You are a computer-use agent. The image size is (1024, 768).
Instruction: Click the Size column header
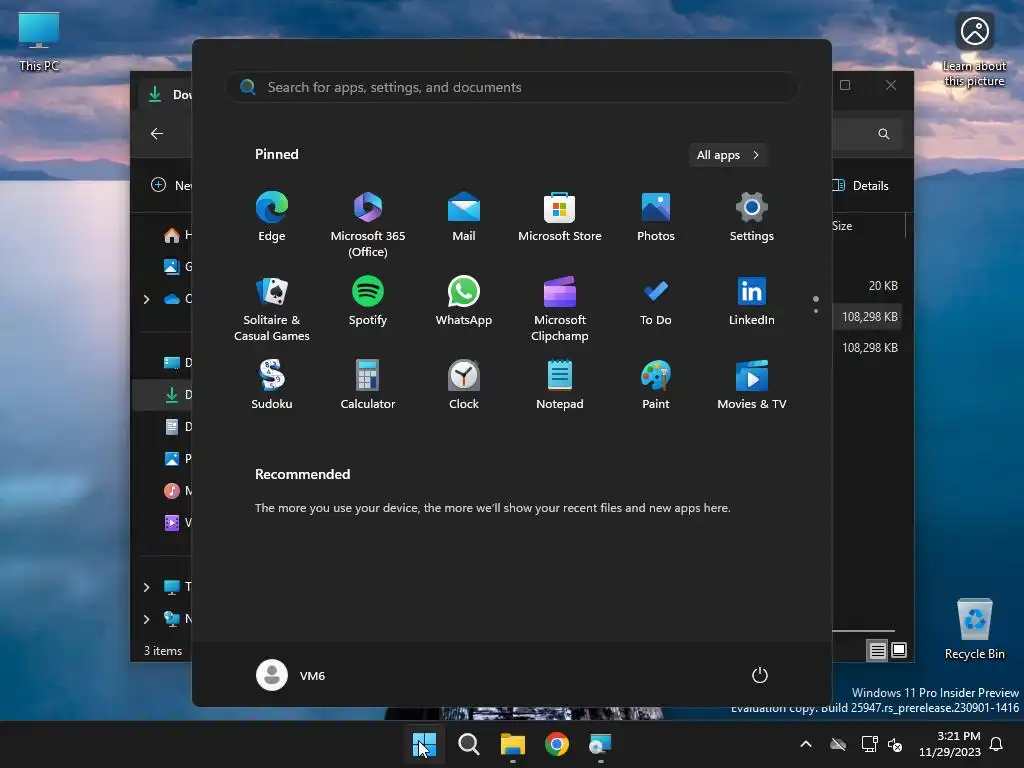click(842, 226)
